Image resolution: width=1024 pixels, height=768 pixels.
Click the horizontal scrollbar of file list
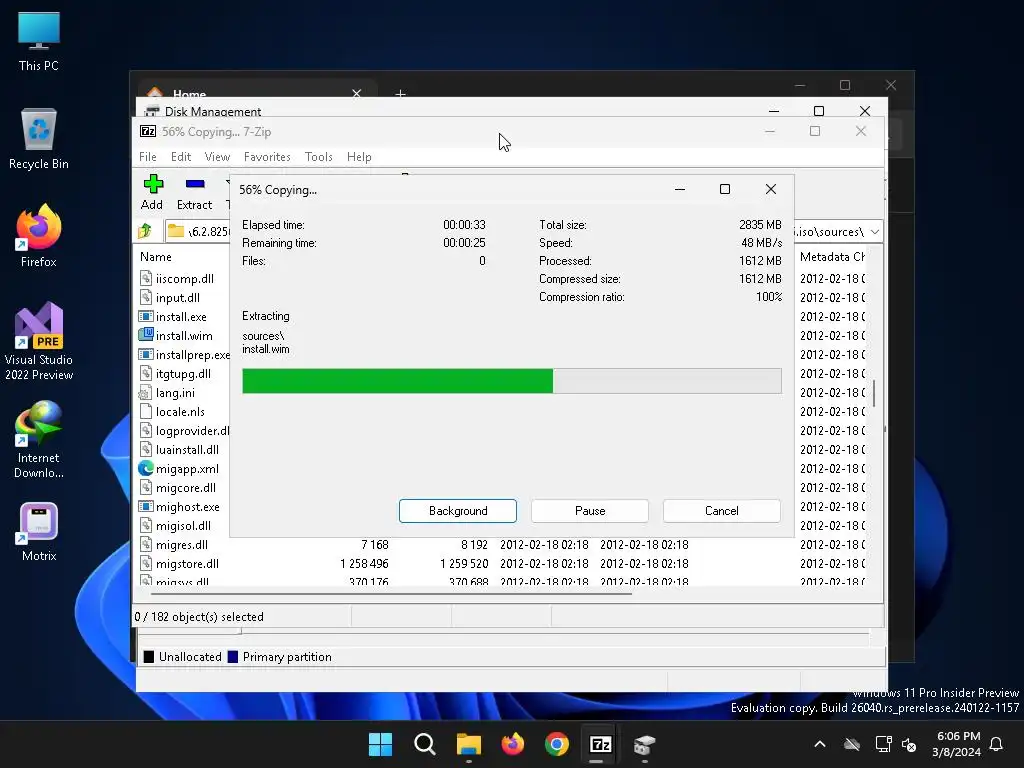391,594
